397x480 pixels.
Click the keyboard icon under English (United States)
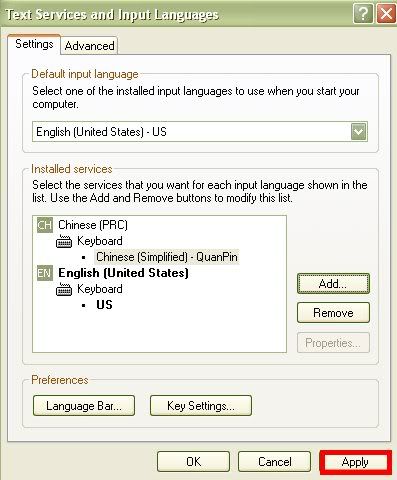point(64,289)
